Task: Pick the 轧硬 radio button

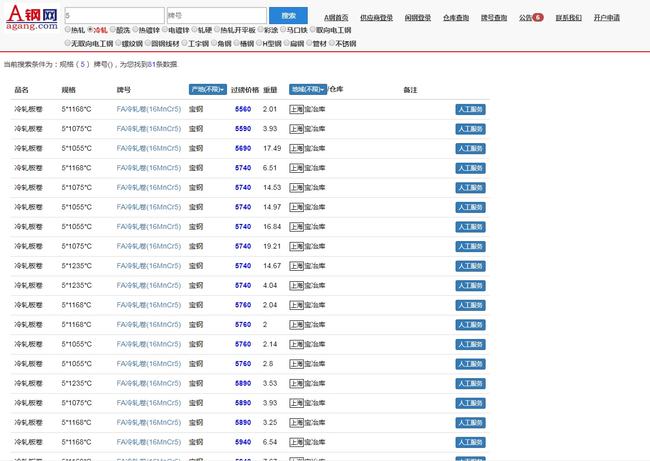Action: (x=194, y=29)
